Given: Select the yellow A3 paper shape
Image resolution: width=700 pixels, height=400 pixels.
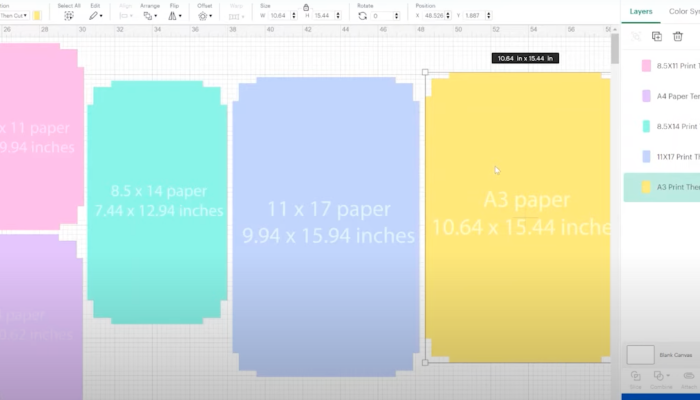Looking at the screenshot, I should [518, 217].
